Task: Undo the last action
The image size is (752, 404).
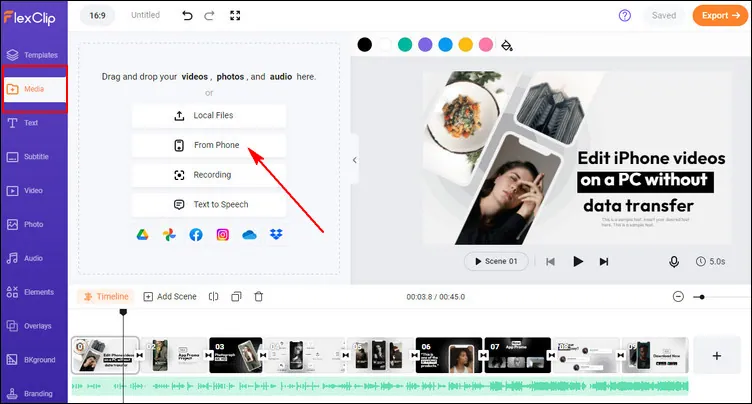Action: click(x=187, y=16)
